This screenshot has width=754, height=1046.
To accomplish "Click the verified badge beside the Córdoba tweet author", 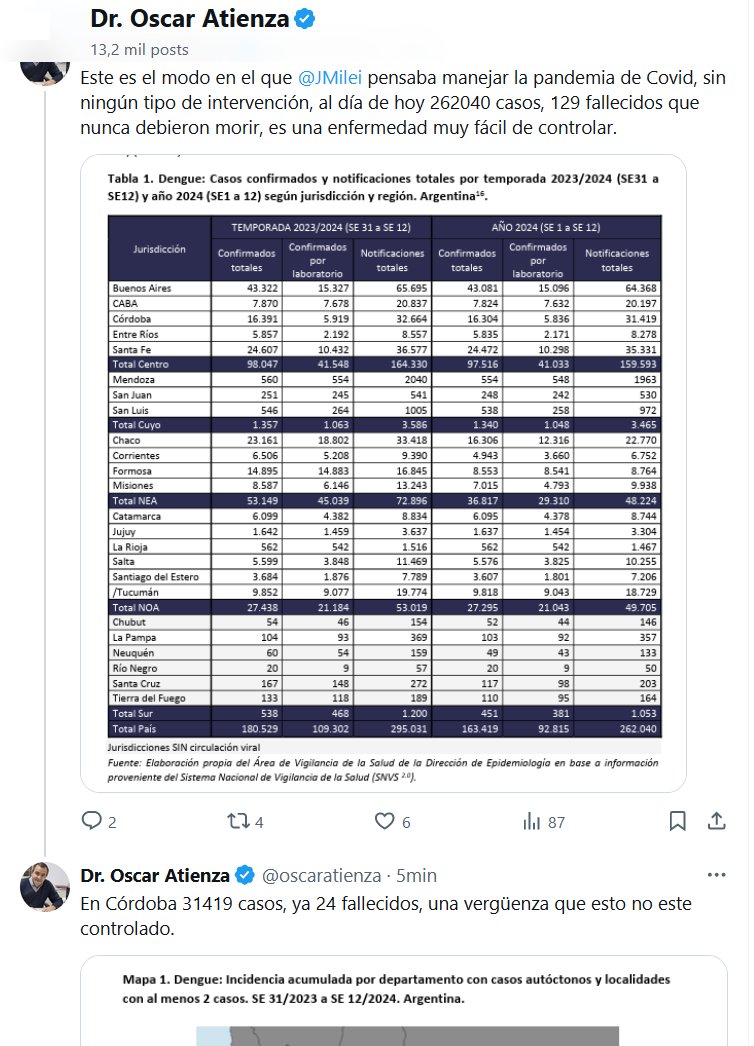I will tap(245, 876).
